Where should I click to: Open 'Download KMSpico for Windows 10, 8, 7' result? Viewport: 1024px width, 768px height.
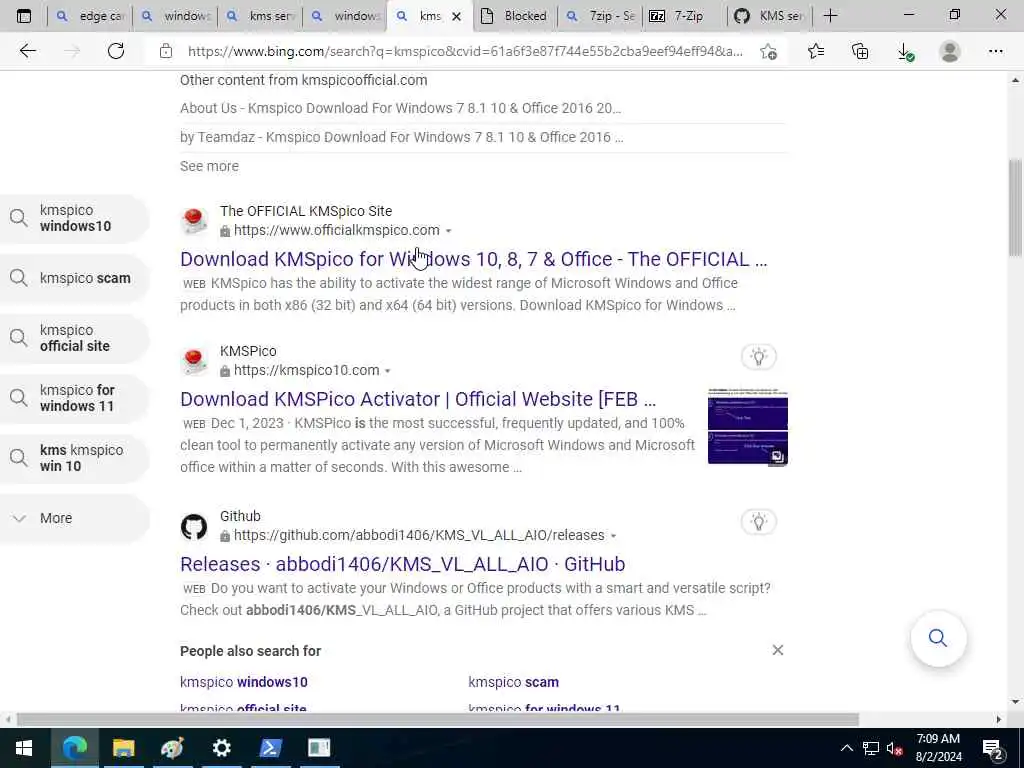(473, 259)
